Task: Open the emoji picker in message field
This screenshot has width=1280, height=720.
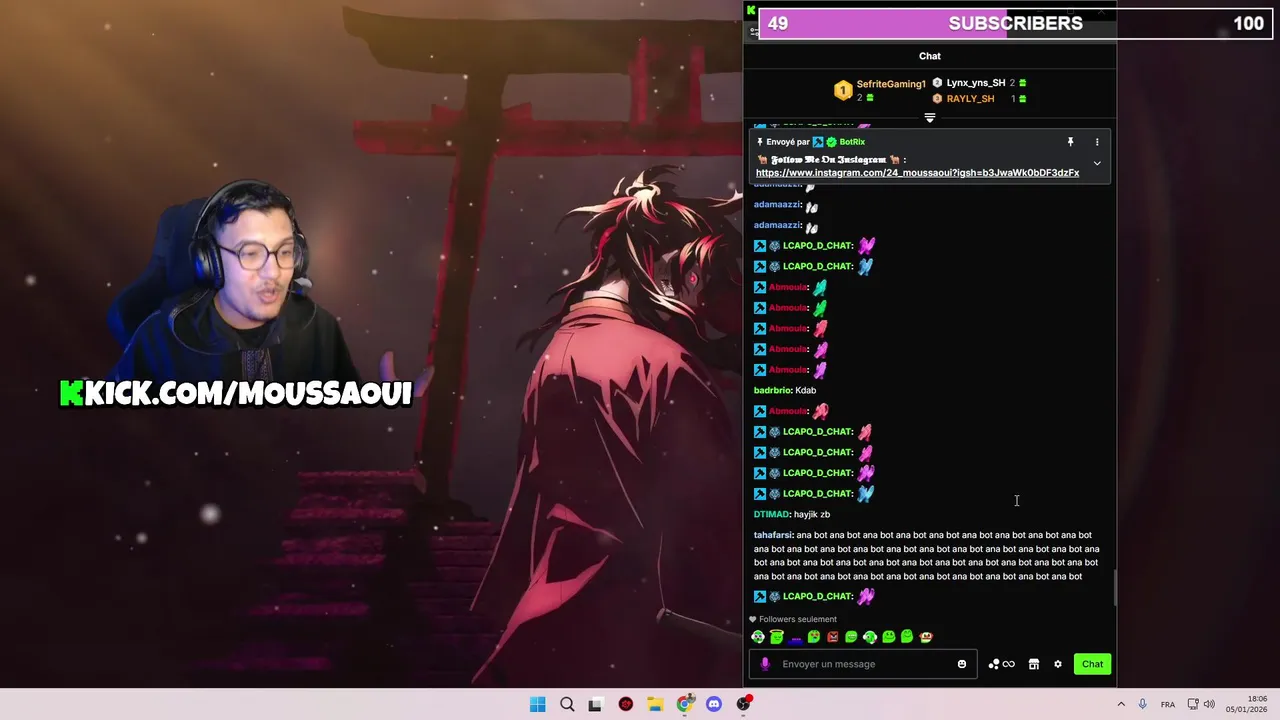Action: pyautogui.click(x=962, y=664)
